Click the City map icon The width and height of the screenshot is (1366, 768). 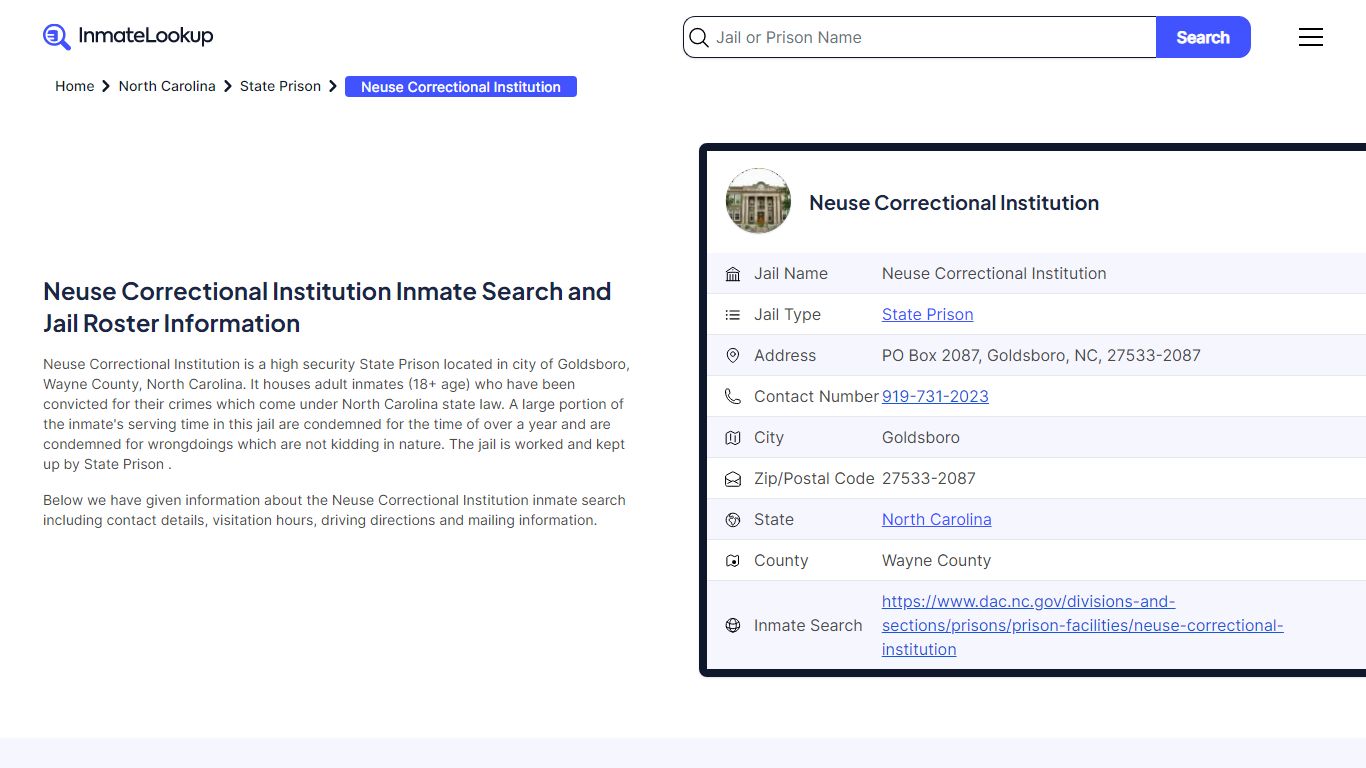click(x=733, y=438)
